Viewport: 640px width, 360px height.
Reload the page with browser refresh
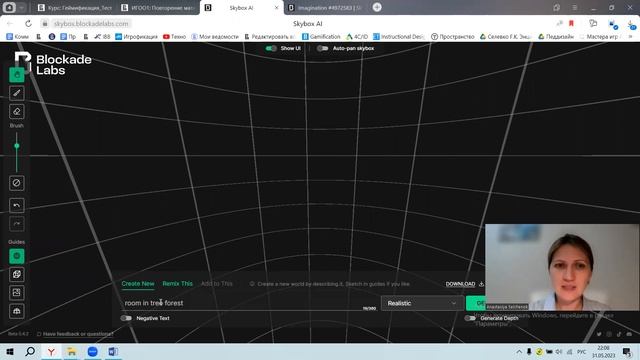tap(28, 24)
